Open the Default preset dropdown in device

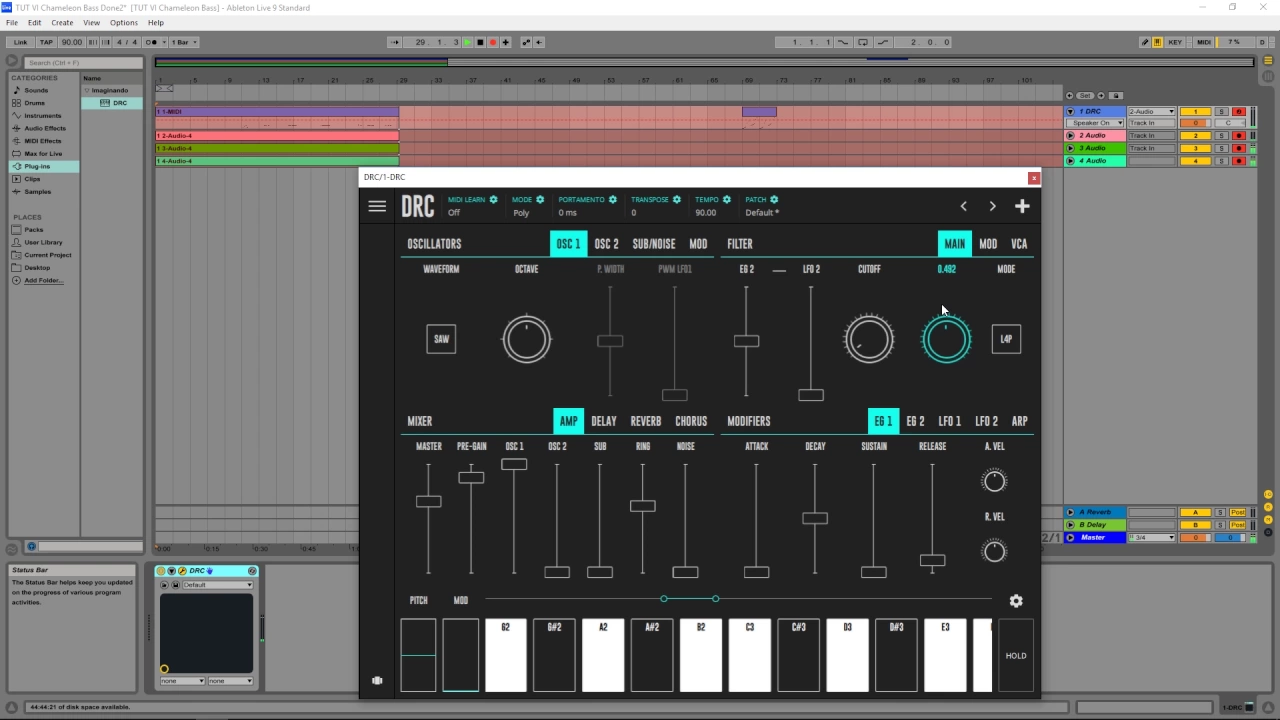(x=217, y=585)
